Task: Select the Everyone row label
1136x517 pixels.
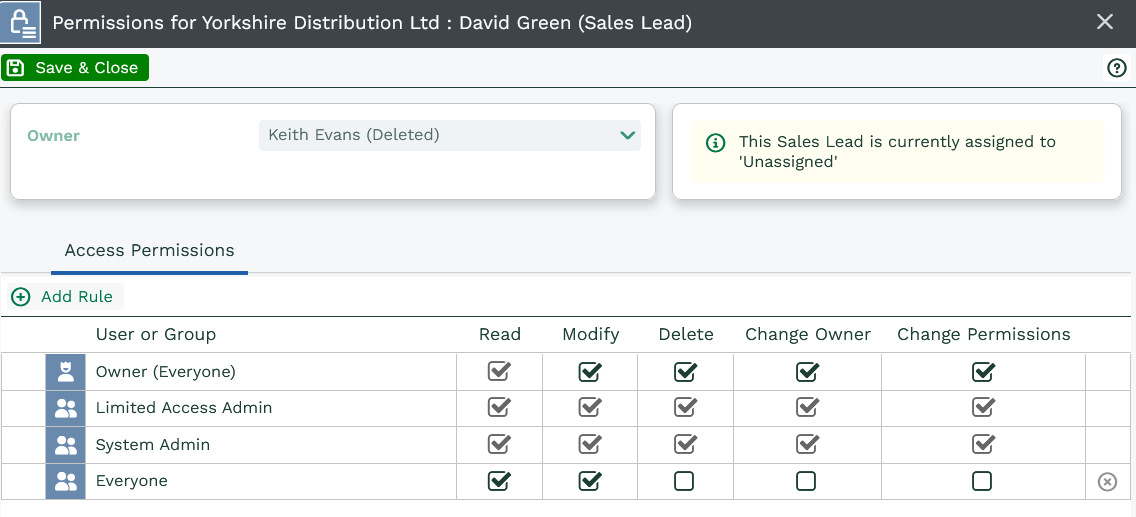Action: point(132,481)
